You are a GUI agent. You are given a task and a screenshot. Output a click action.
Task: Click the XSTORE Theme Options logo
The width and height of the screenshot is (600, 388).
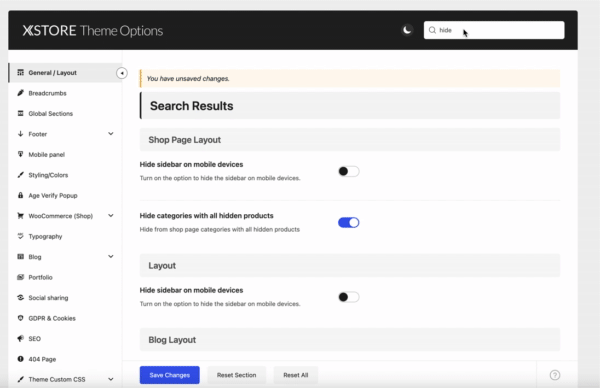coord(93,31)
